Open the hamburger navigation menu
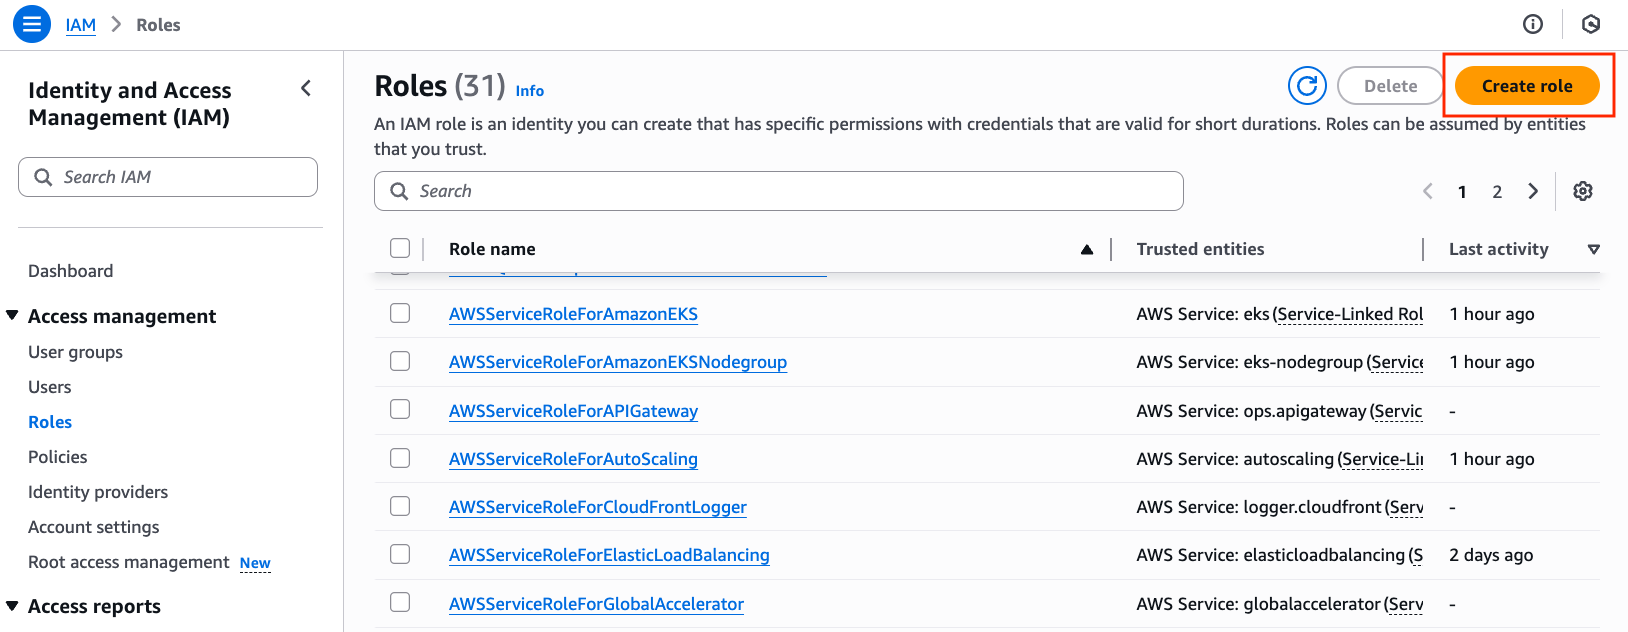Viewport: 1628px width, 632px height. (32, 24)
